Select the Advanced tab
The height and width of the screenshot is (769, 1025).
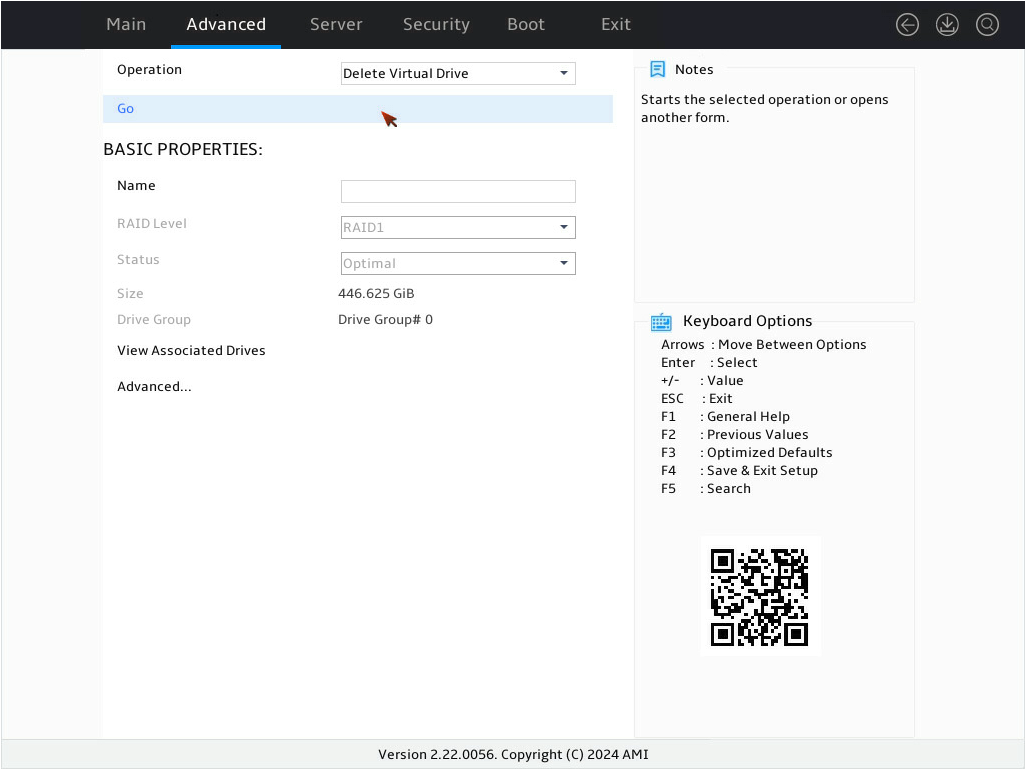(x=226, y=24)
